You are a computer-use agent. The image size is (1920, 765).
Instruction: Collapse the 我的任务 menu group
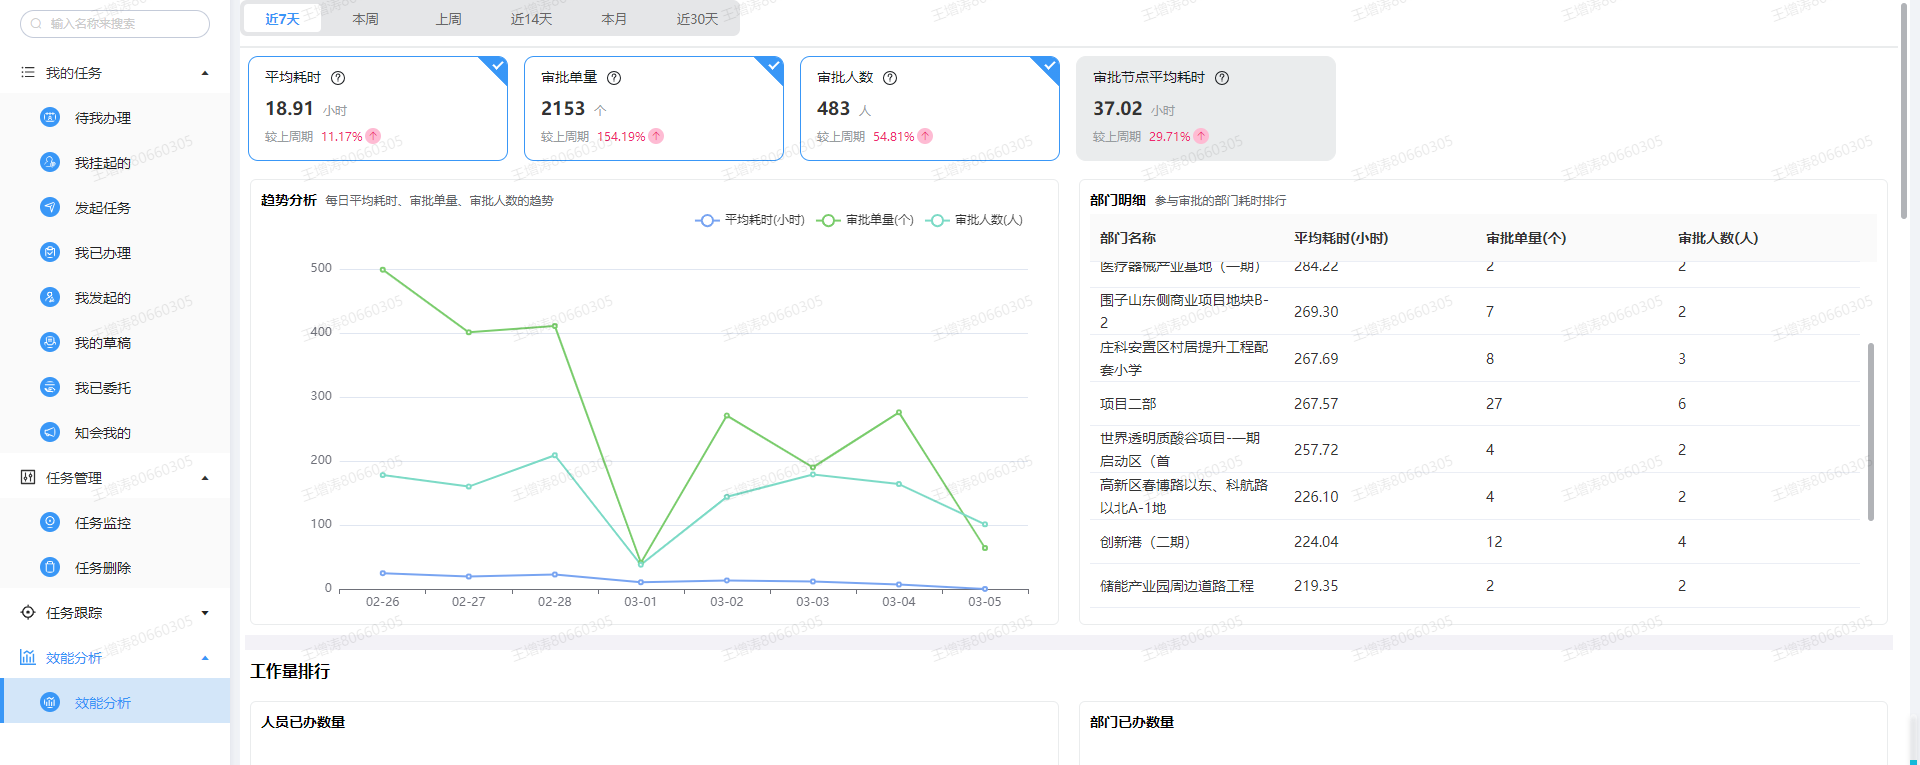coord(205,73)
